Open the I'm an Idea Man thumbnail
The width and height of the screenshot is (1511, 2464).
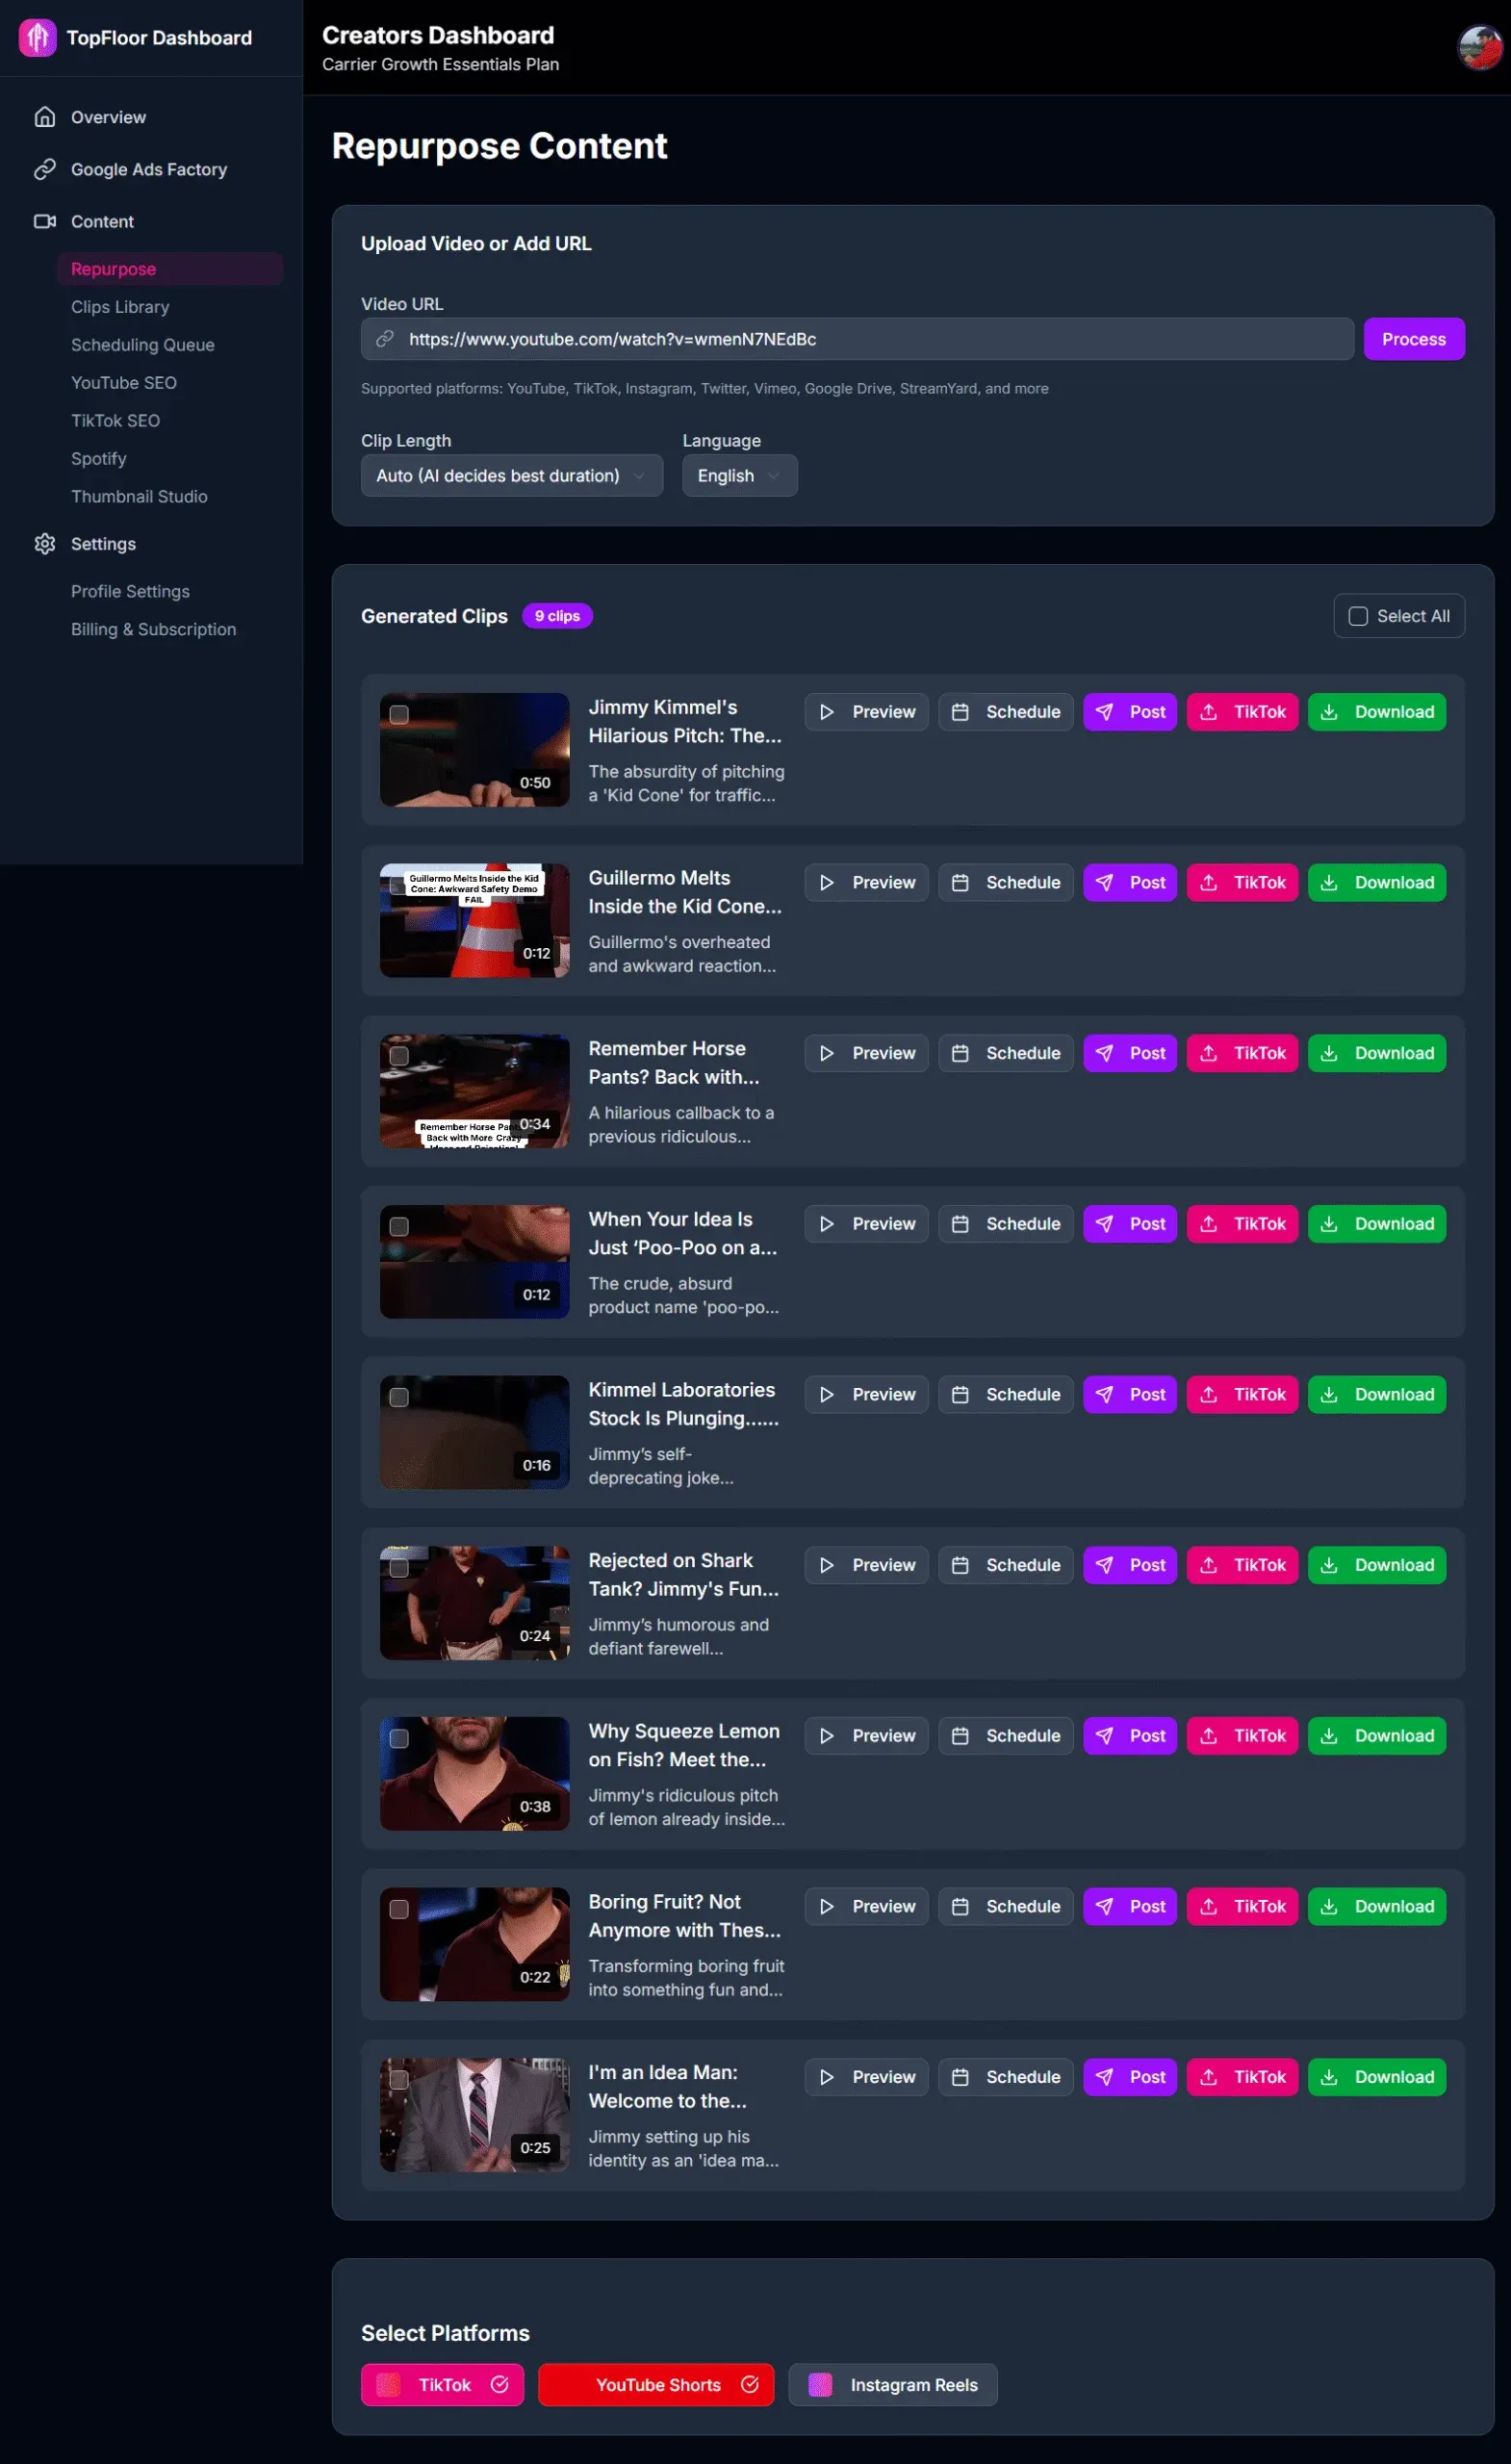tap(474, 2115)
